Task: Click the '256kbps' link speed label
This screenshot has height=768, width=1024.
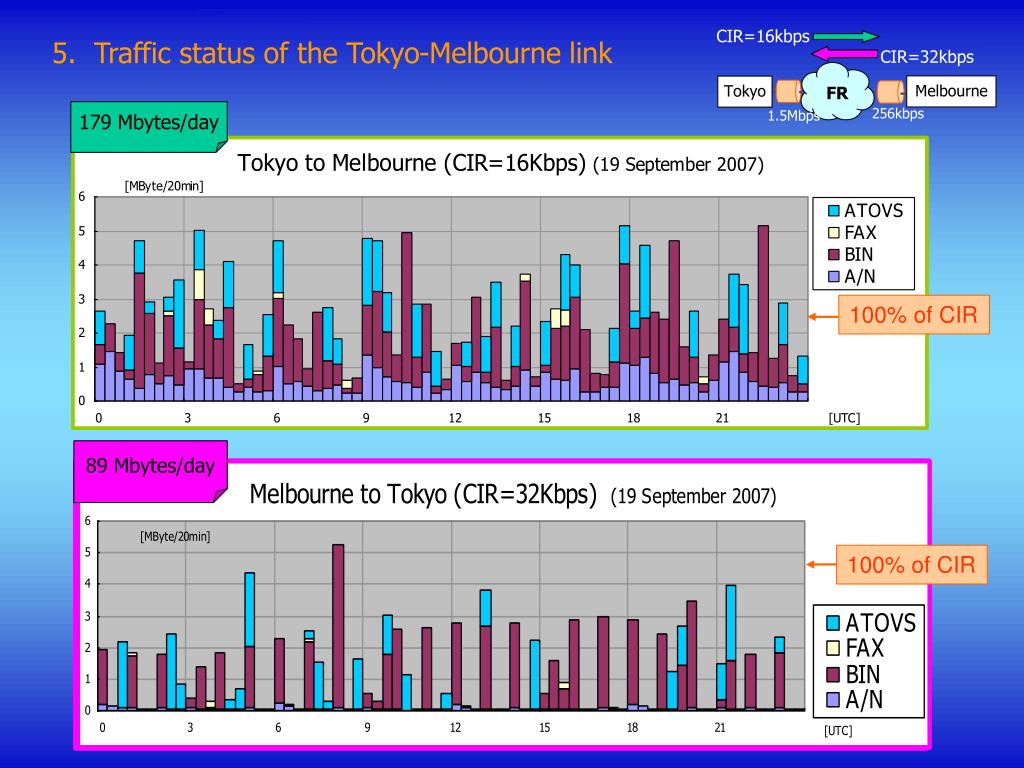Action: tap(898, 114)
